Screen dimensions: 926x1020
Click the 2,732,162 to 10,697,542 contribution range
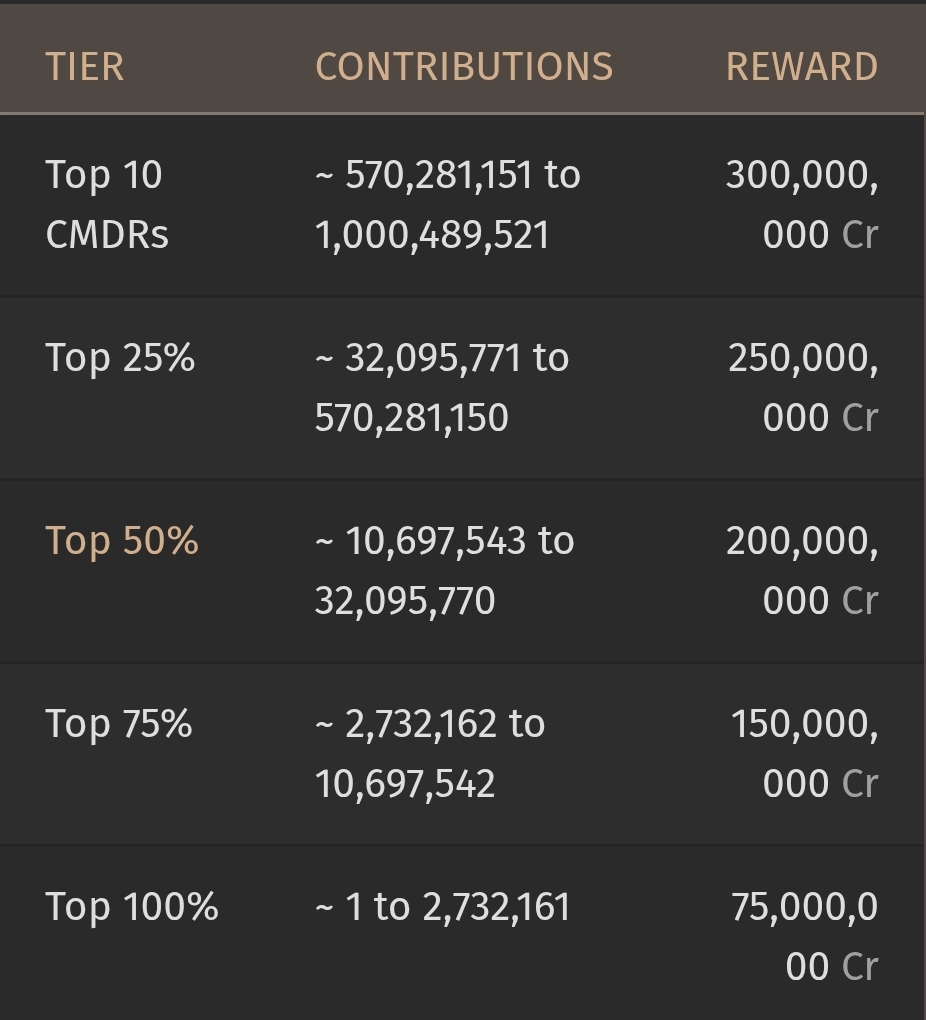430,753
